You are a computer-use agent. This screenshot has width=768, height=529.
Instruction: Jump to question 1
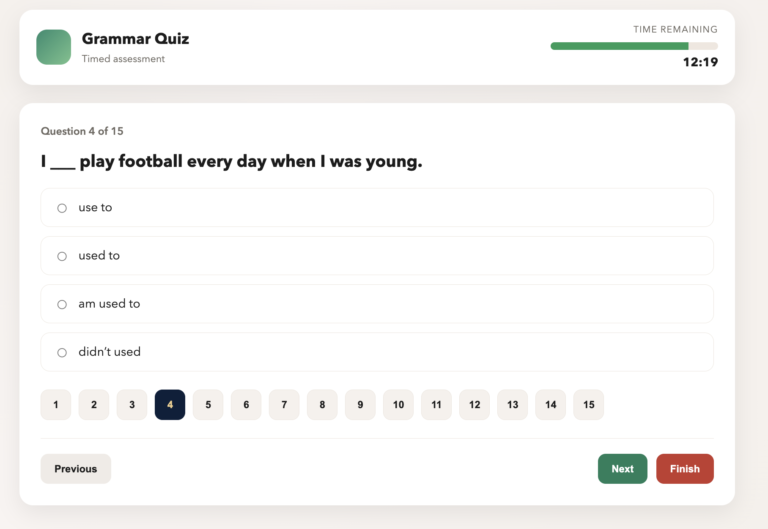tap(56, 405)
